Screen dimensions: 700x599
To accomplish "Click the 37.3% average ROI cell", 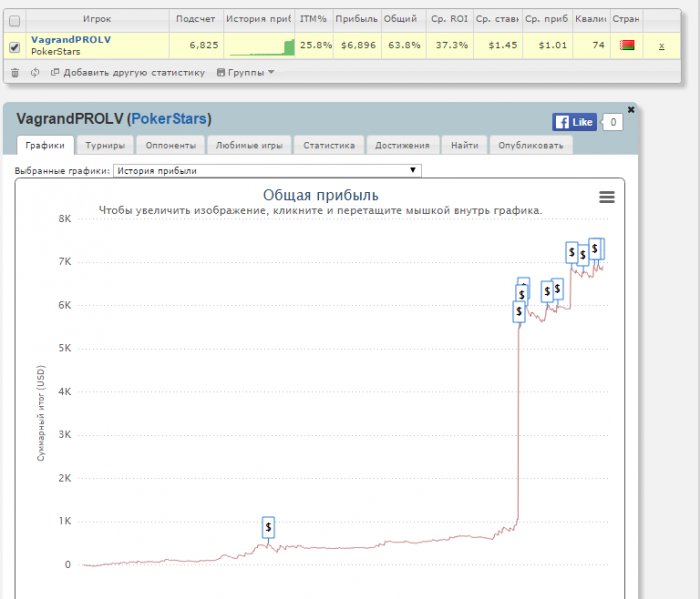I will tap(451, 45).
